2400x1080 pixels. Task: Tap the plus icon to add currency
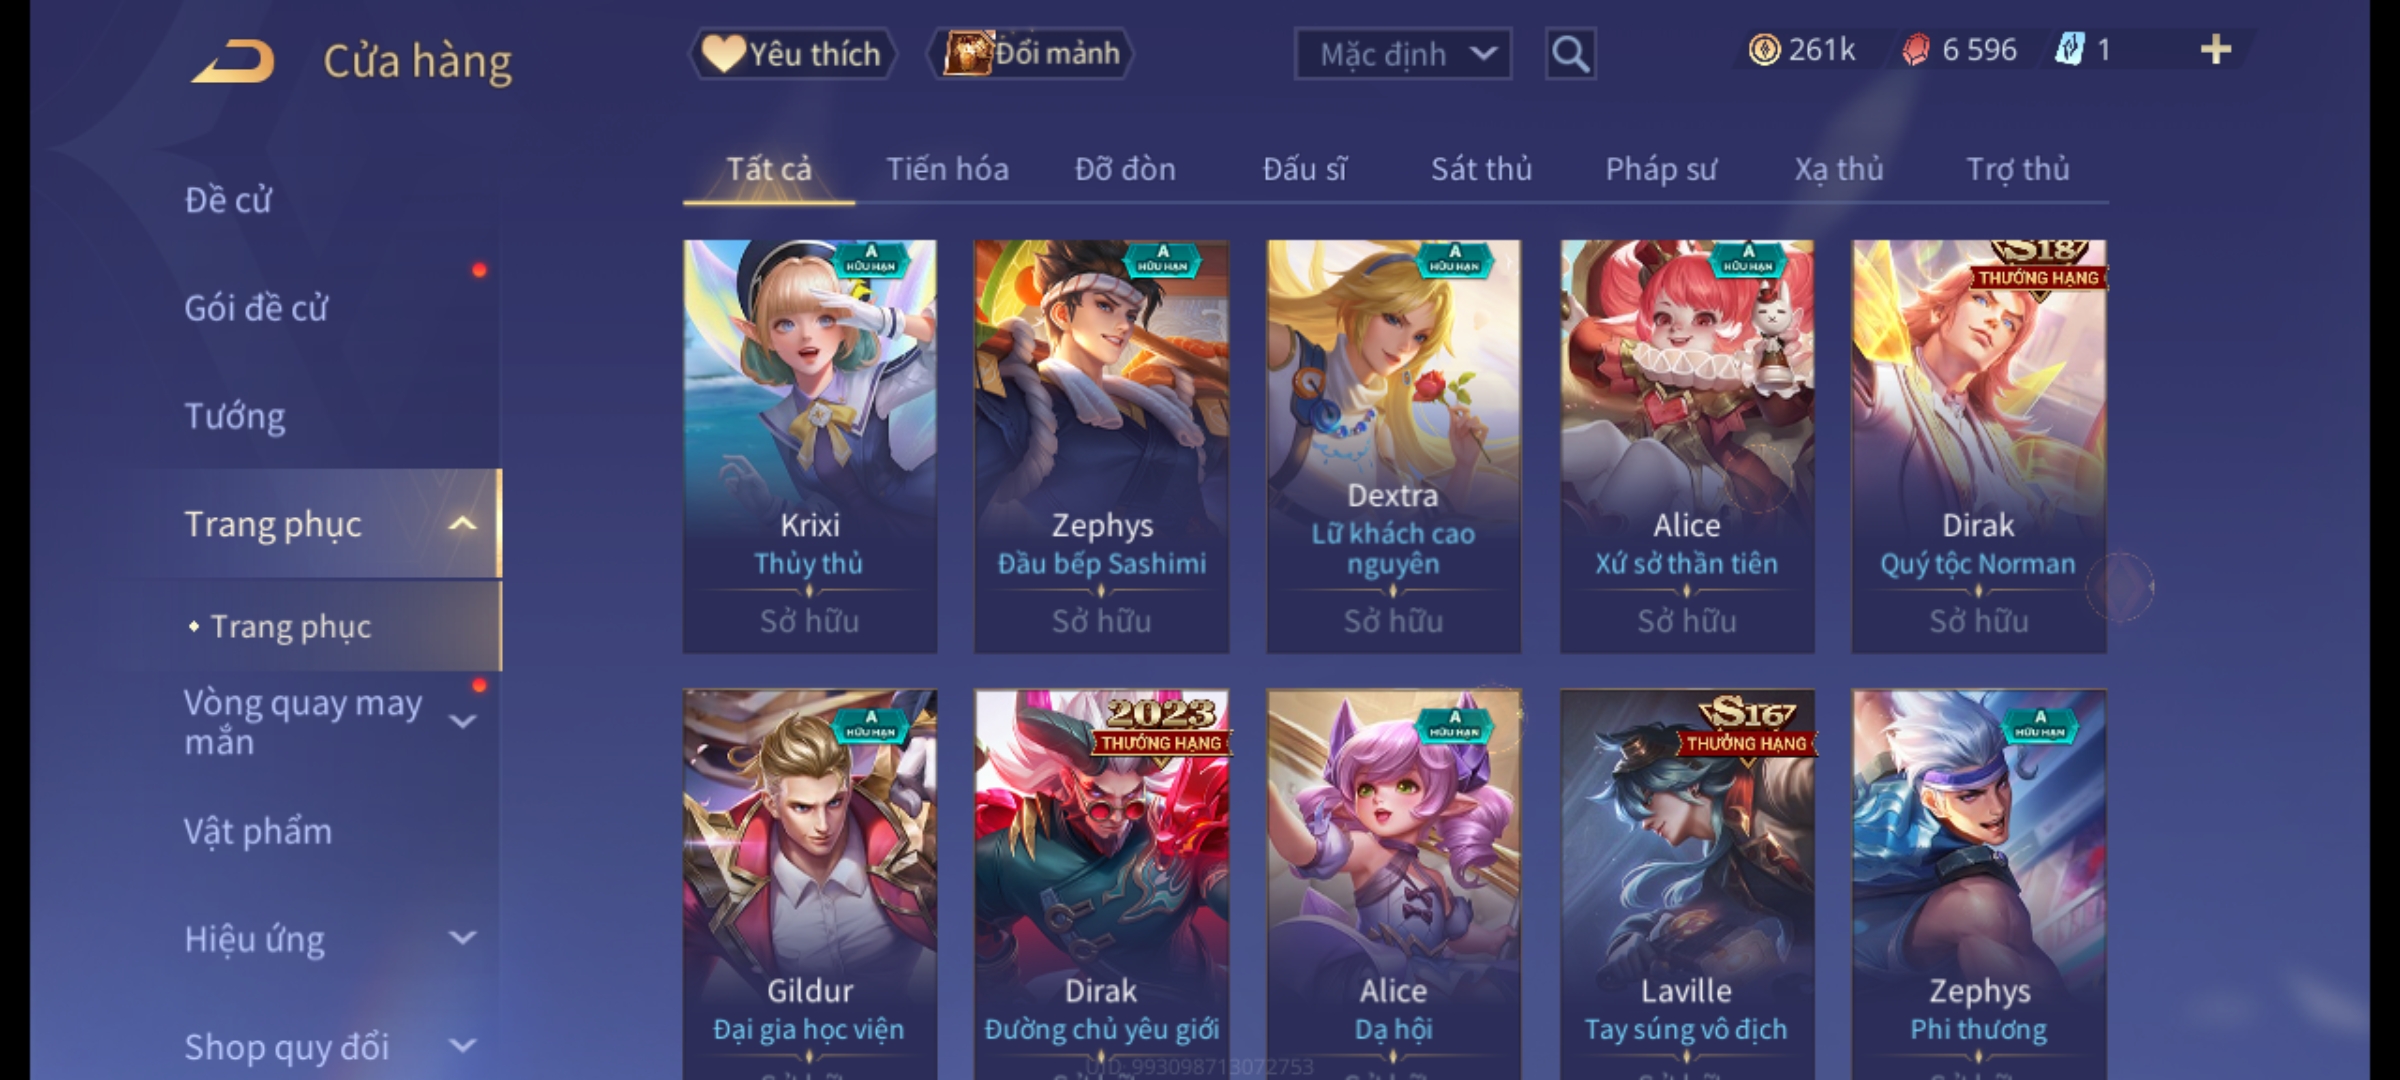(x=2216, y=50)
